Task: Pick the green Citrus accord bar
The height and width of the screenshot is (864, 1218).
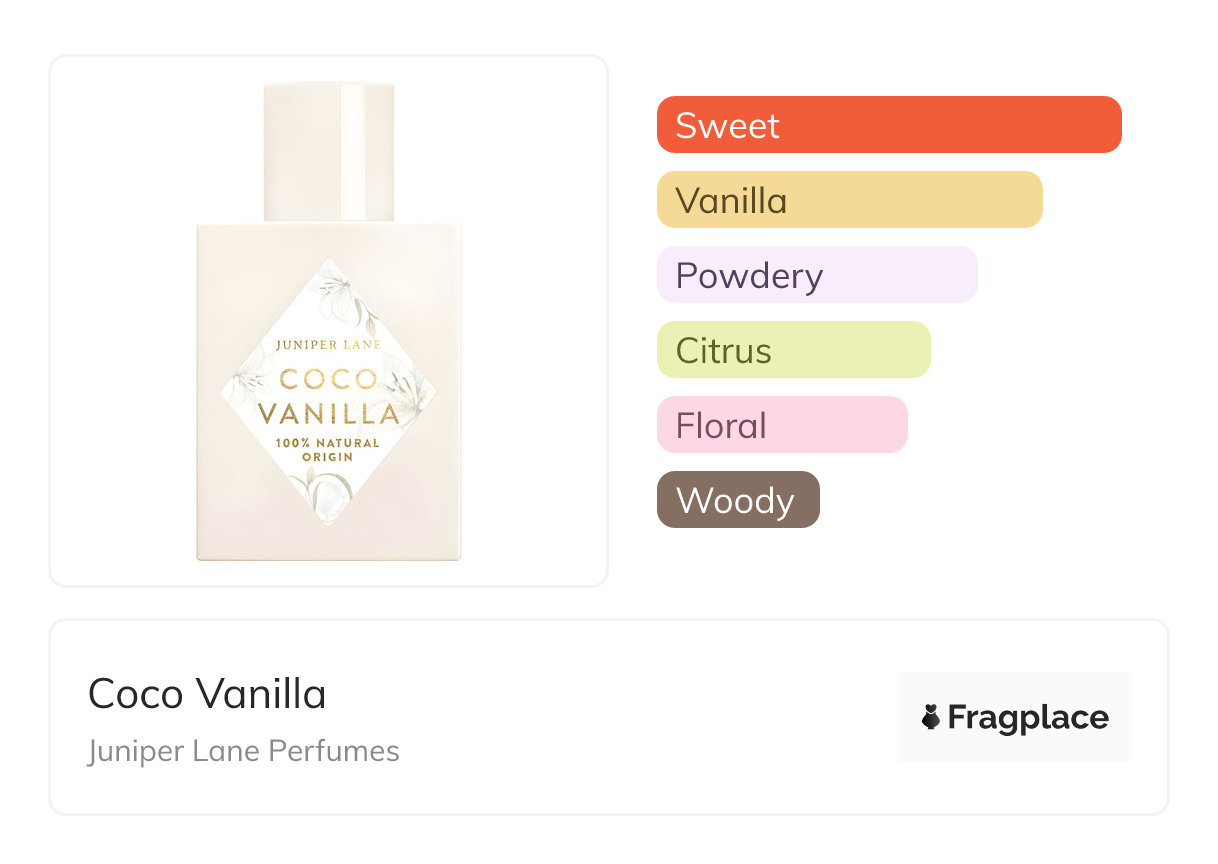Action: (793, 350)
